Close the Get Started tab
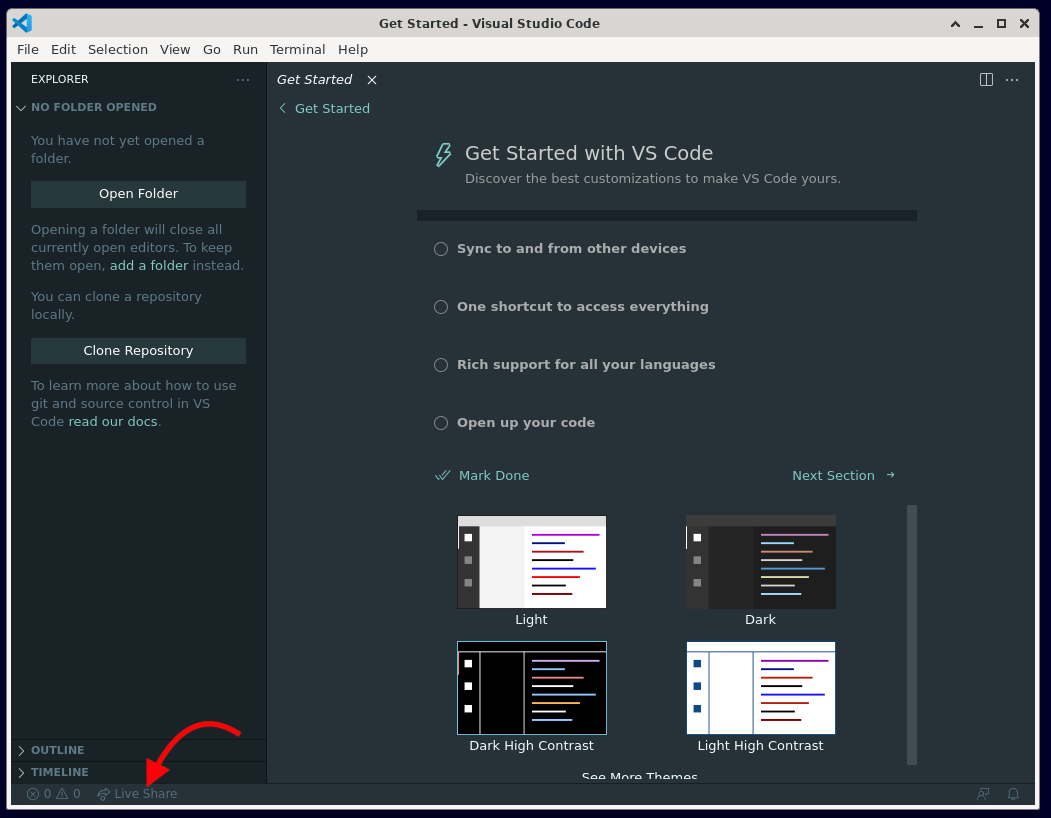The height and width of the screenshot is (818, 1051). [x=372, y=80]
